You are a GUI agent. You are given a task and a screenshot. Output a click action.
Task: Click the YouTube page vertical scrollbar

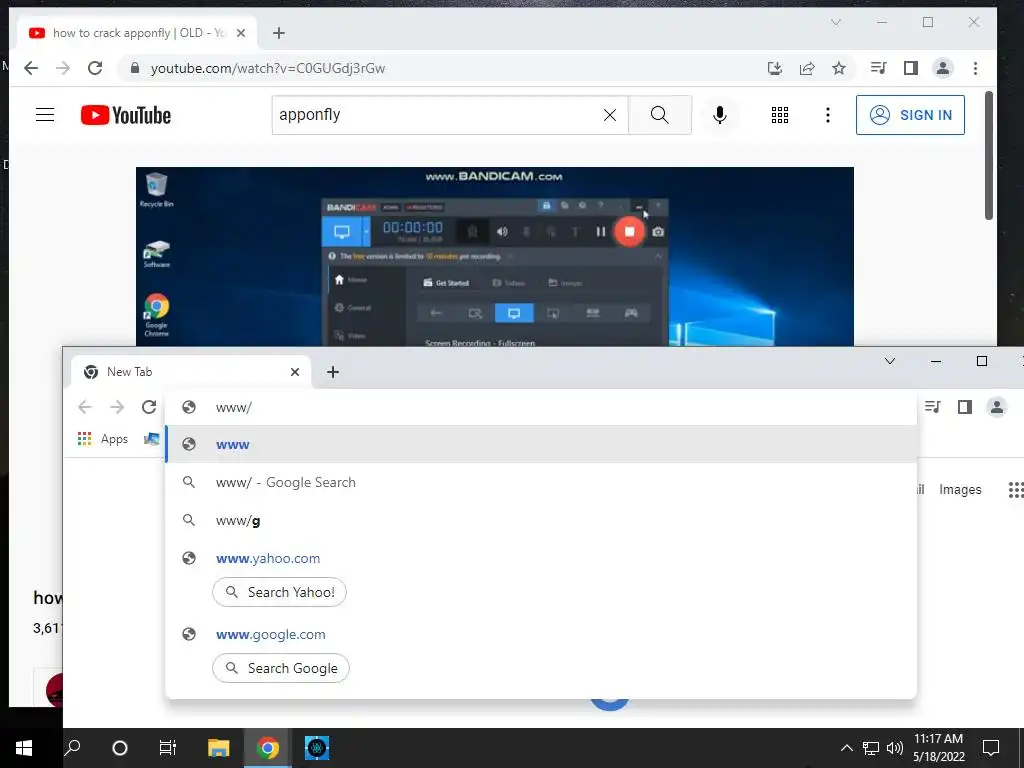[x=989, y=157]
